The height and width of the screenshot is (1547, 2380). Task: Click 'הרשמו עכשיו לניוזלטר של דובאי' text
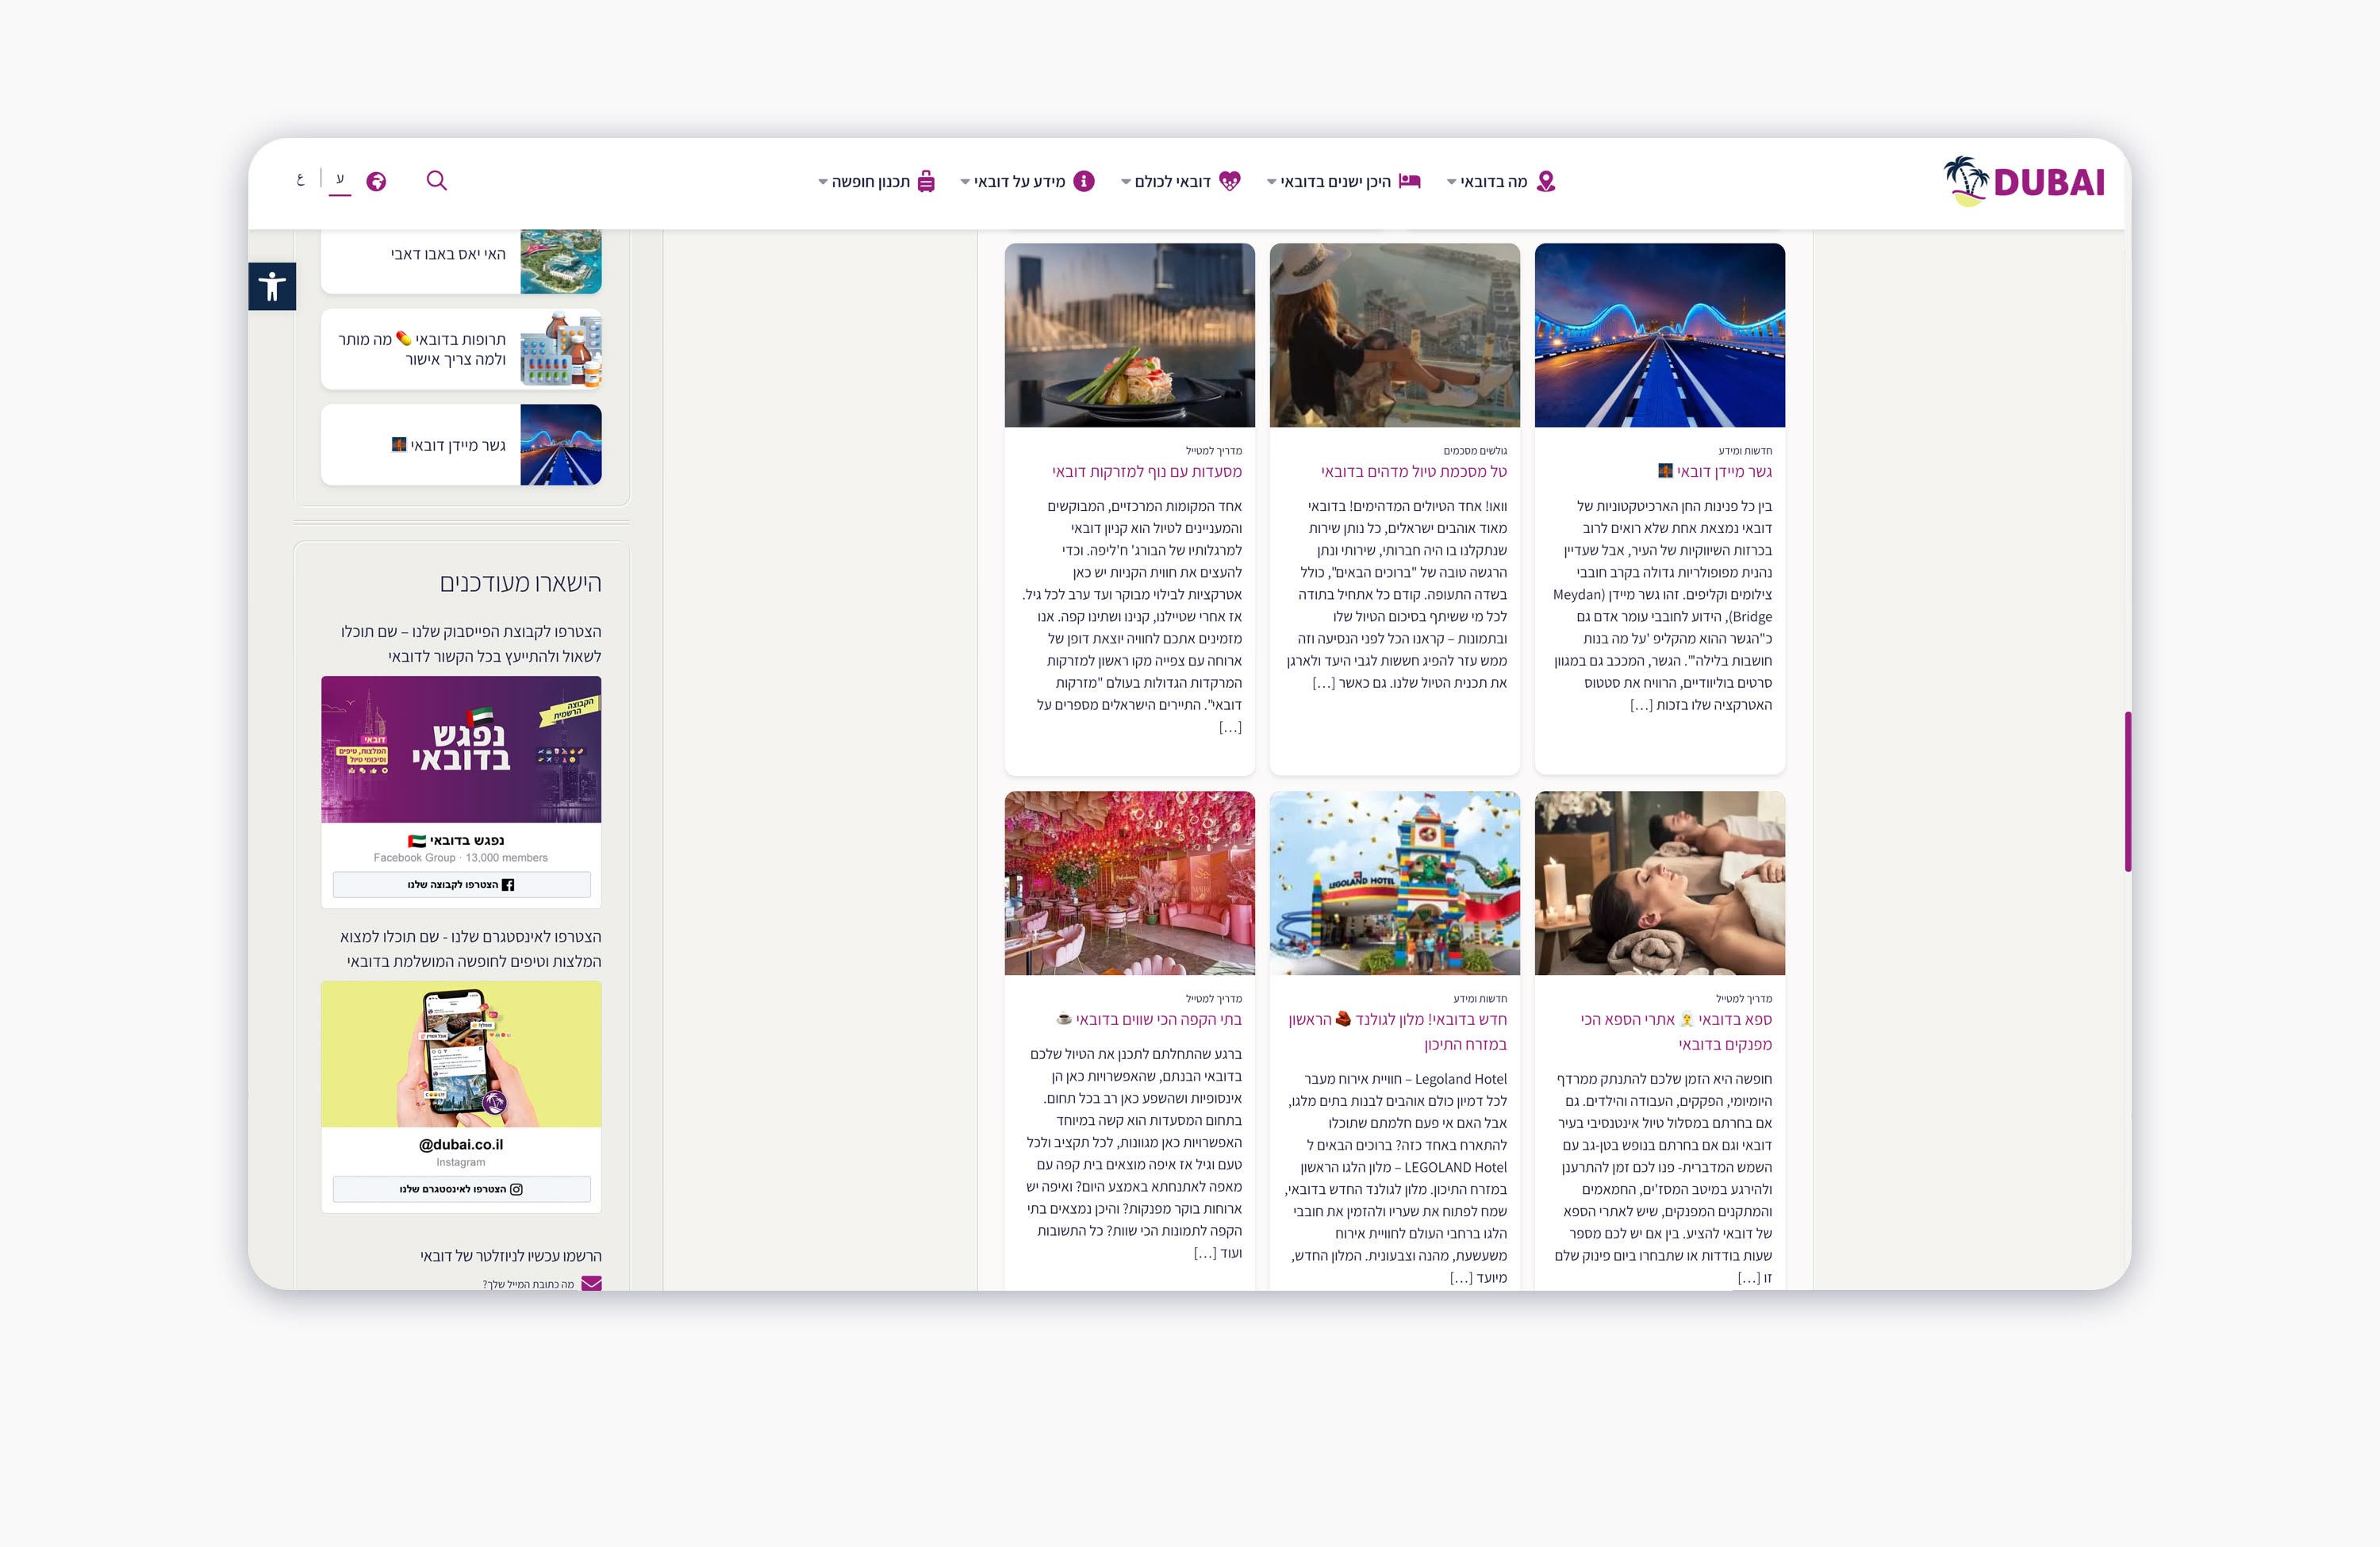pyautogui.click(x=511, y=1256)
